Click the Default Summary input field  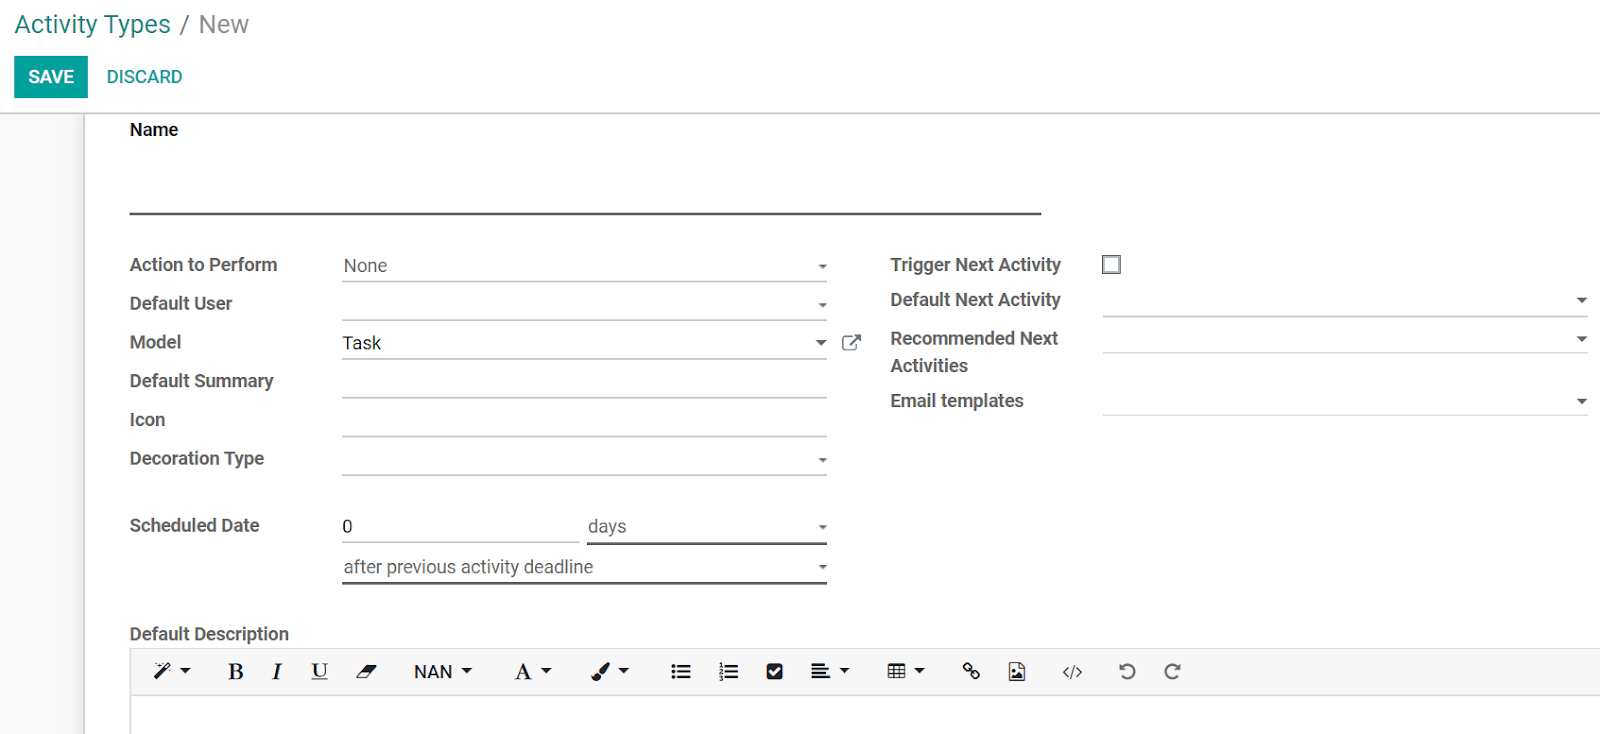coord(584,382)
